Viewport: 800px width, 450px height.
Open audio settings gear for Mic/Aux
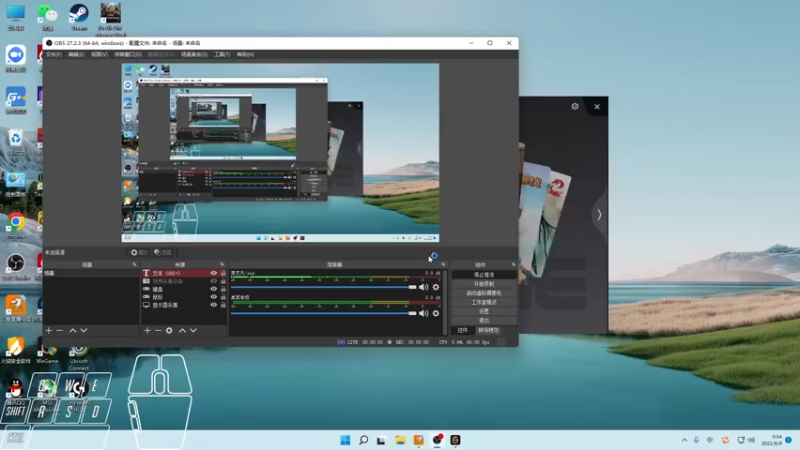click(436, 287)
